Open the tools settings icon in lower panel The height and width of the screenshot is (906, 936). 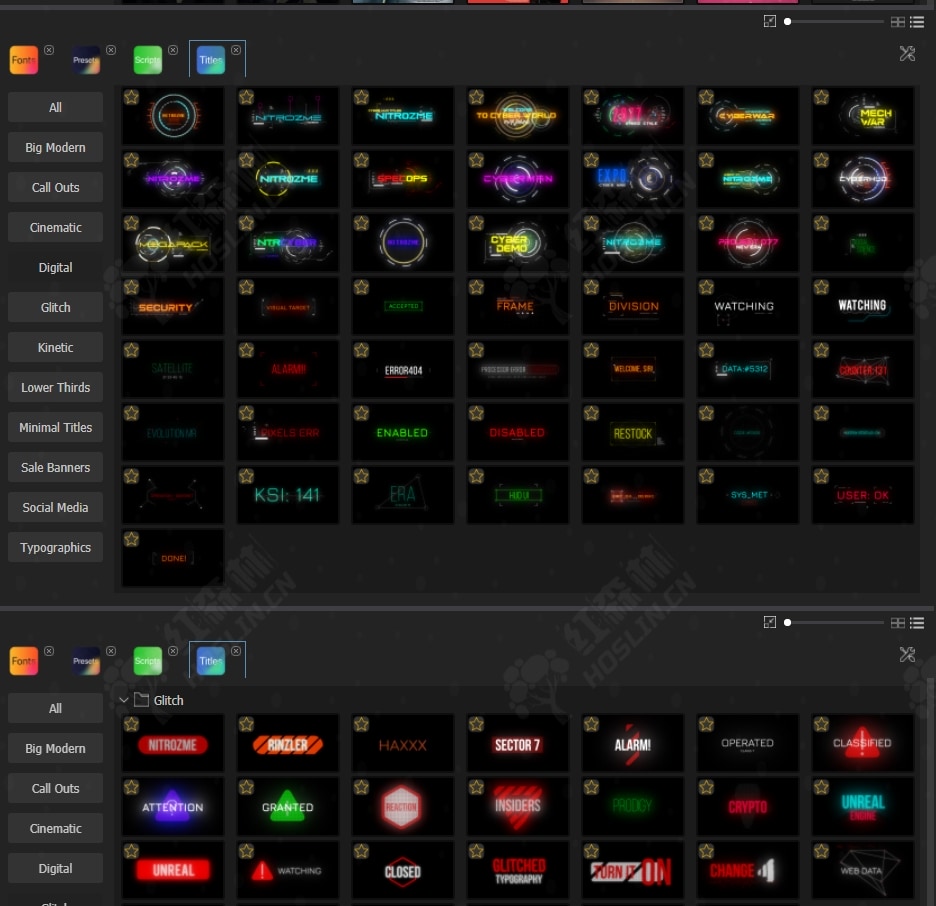(x=907, y=655)
